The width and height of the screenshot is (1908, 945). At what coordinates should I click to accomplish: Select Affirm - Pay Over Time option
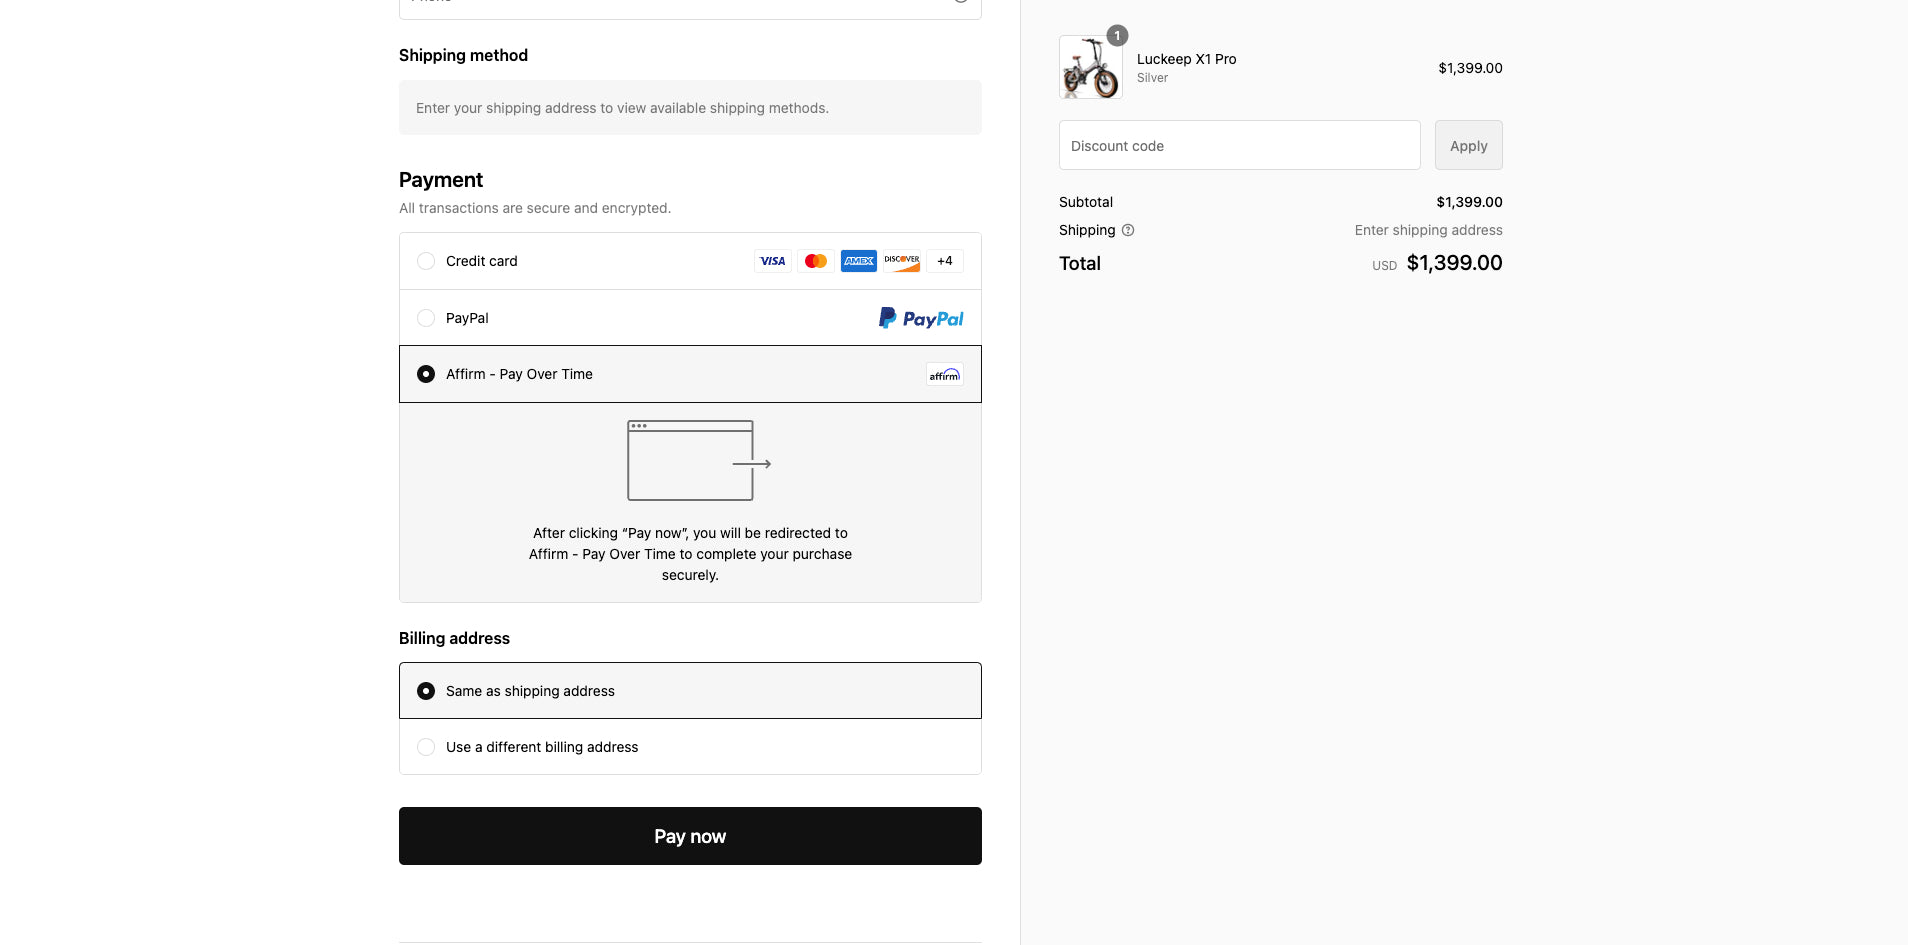426,374
